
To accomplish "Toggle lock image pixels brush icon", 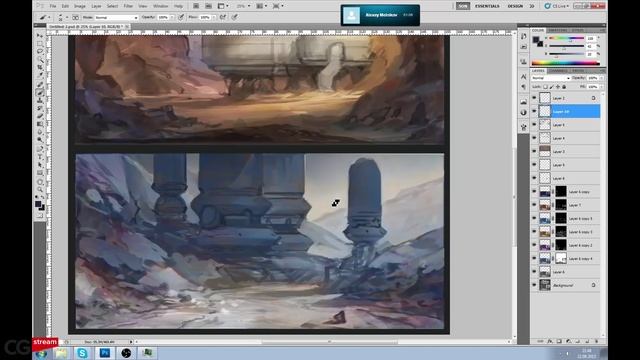I will click(x=552, y=87).
